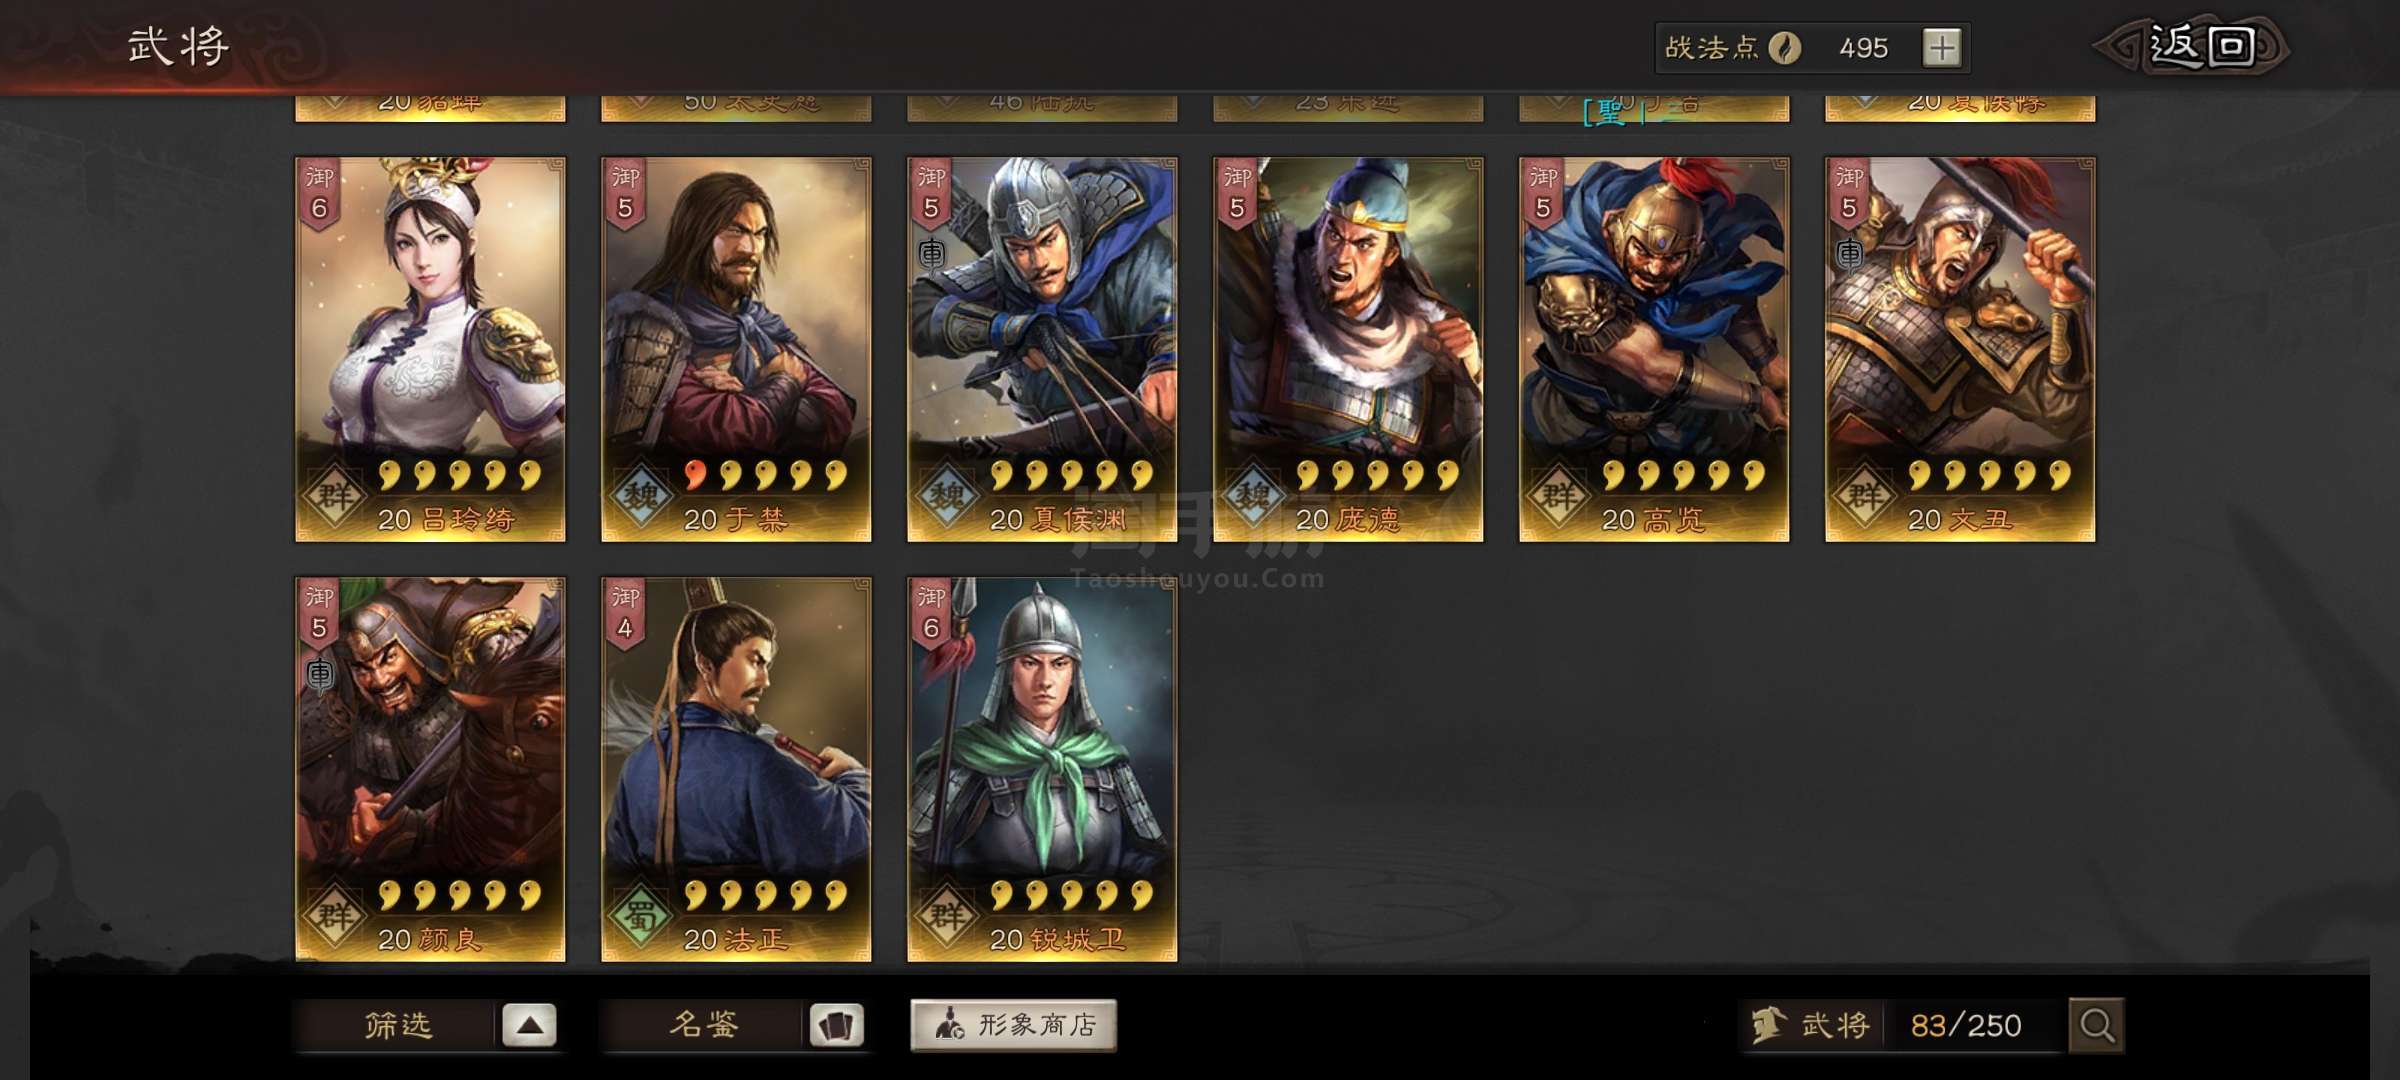The image size is (2400, 1080).
Task: Select the 锐城卫 general card
Action: point(1042,769)
